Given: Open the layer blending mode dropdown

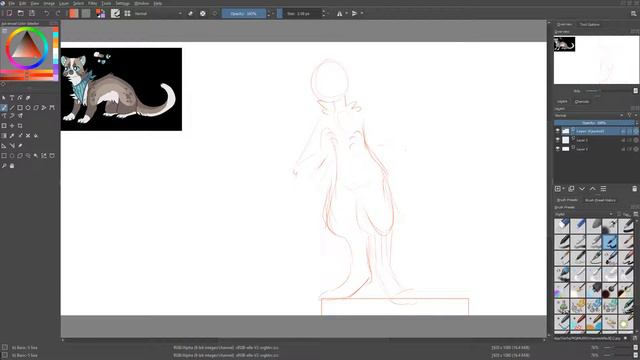Looking at the screenshot, I should pos(589,116).
